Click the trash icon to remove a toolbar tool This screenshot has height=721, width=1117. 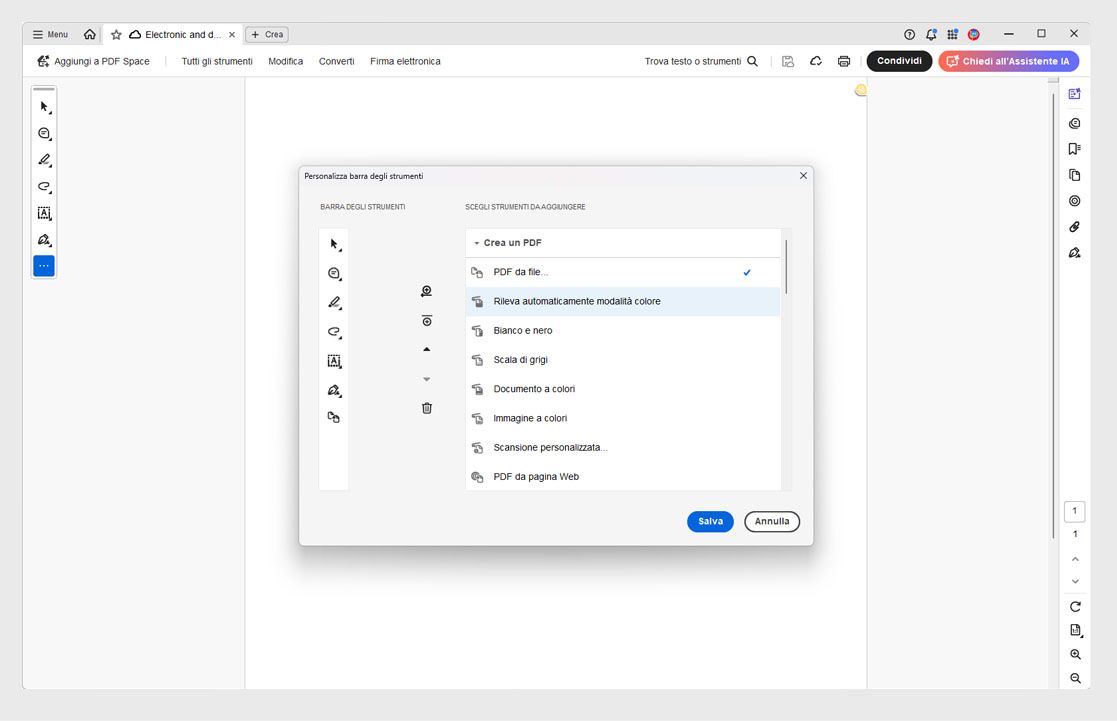tap(426, 407)
